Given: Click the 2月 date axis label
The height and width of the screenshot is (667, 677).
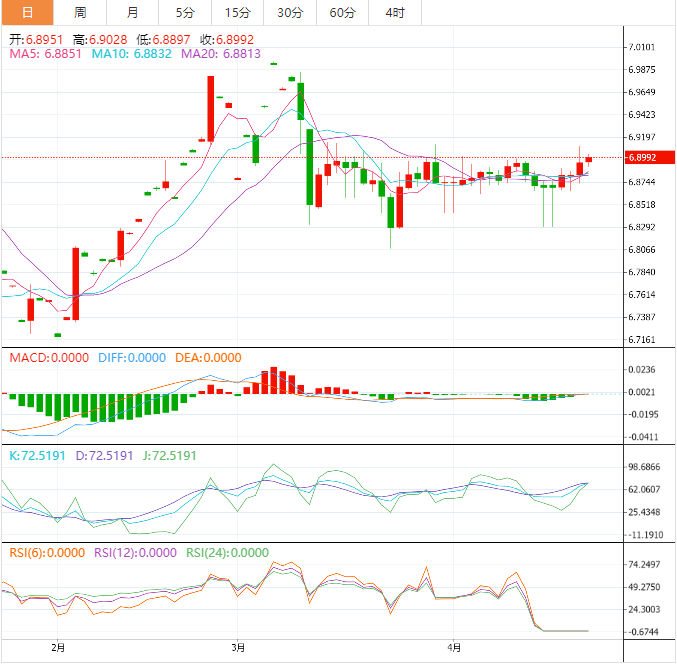Looking at the screenshot, I should (58, 648).
